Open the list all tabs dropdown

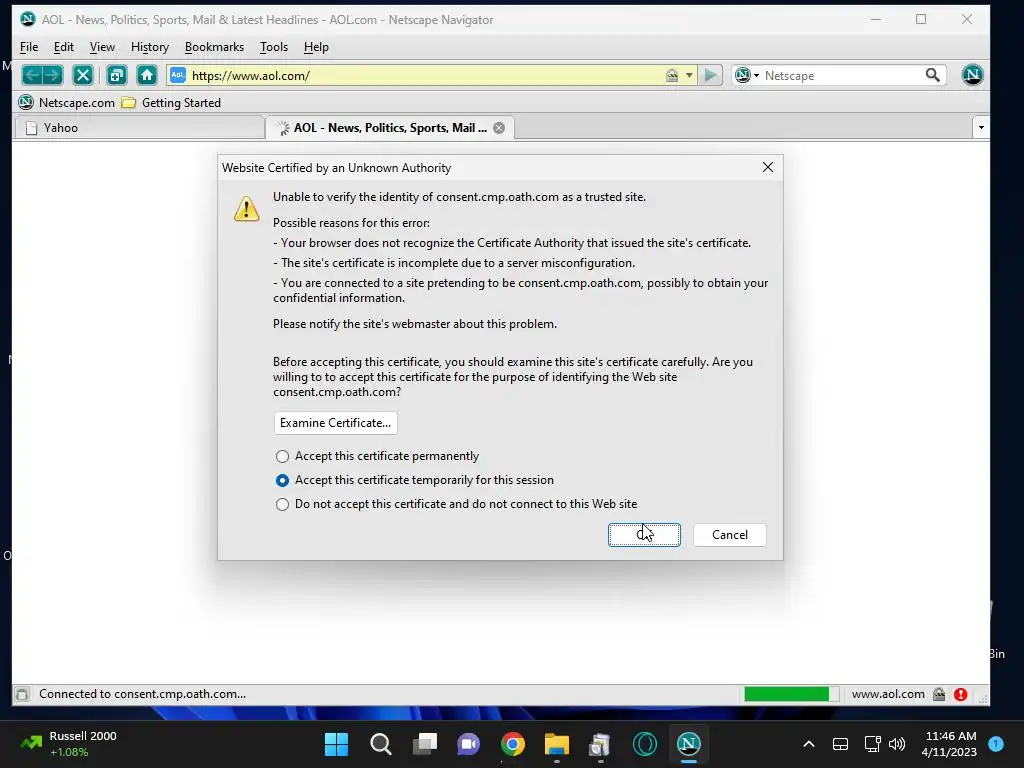pos(981,127)
